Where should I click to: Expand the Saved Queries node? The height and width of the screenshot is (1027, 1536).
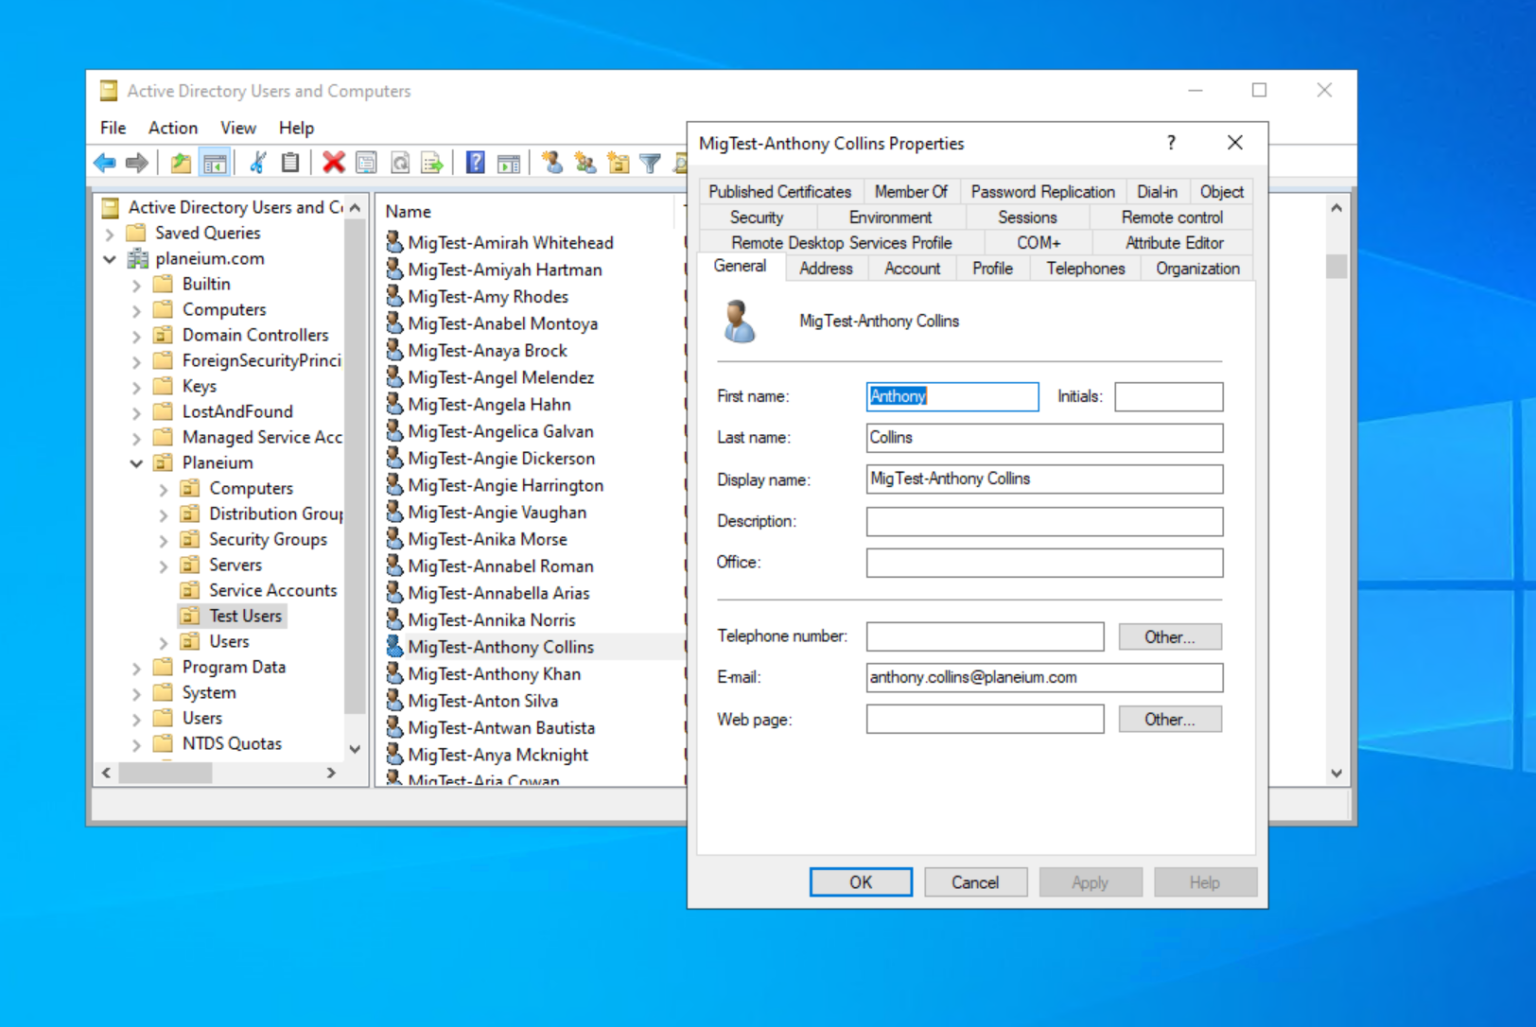(x=110, y=234)
